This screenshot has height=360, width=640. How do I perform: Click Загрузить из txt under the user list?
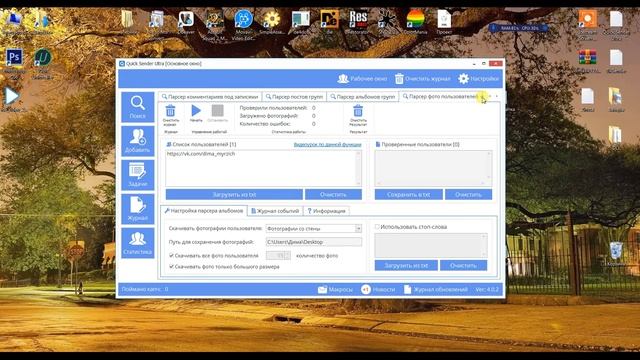(x=234, y=195)
